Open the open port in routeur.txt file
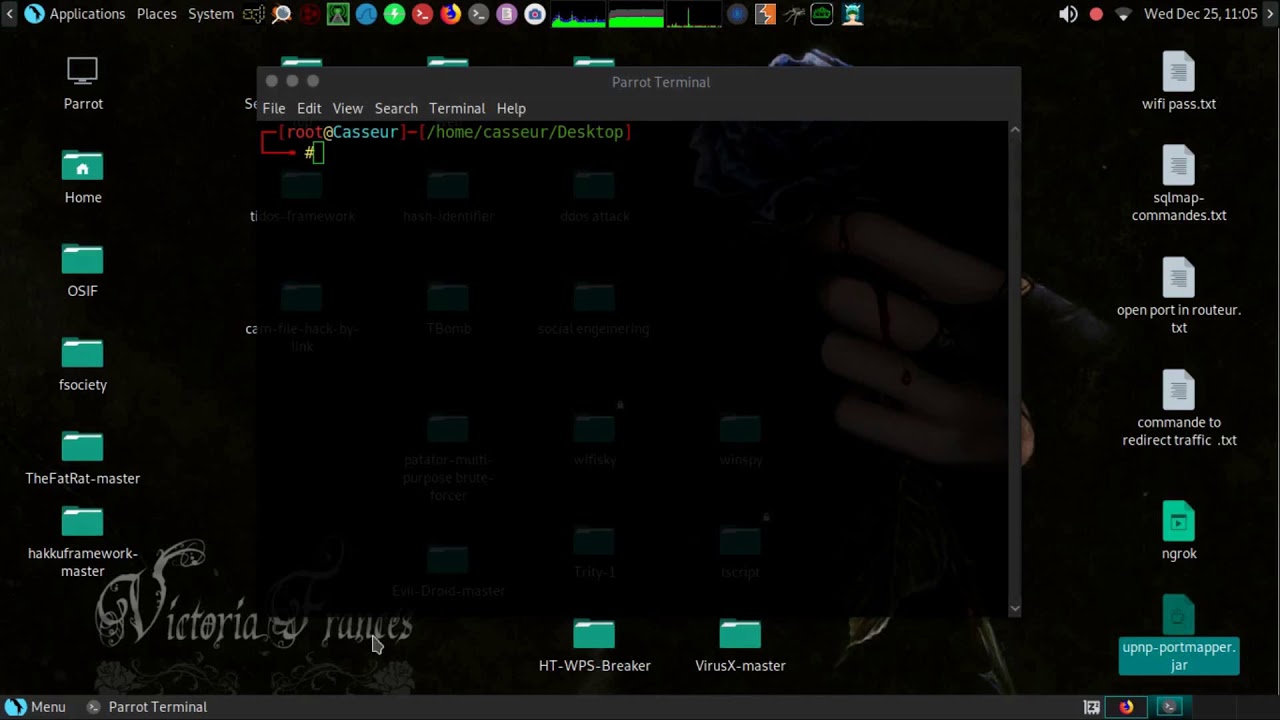Viewport: 1280px width, 720px height. pos(1179,297)
